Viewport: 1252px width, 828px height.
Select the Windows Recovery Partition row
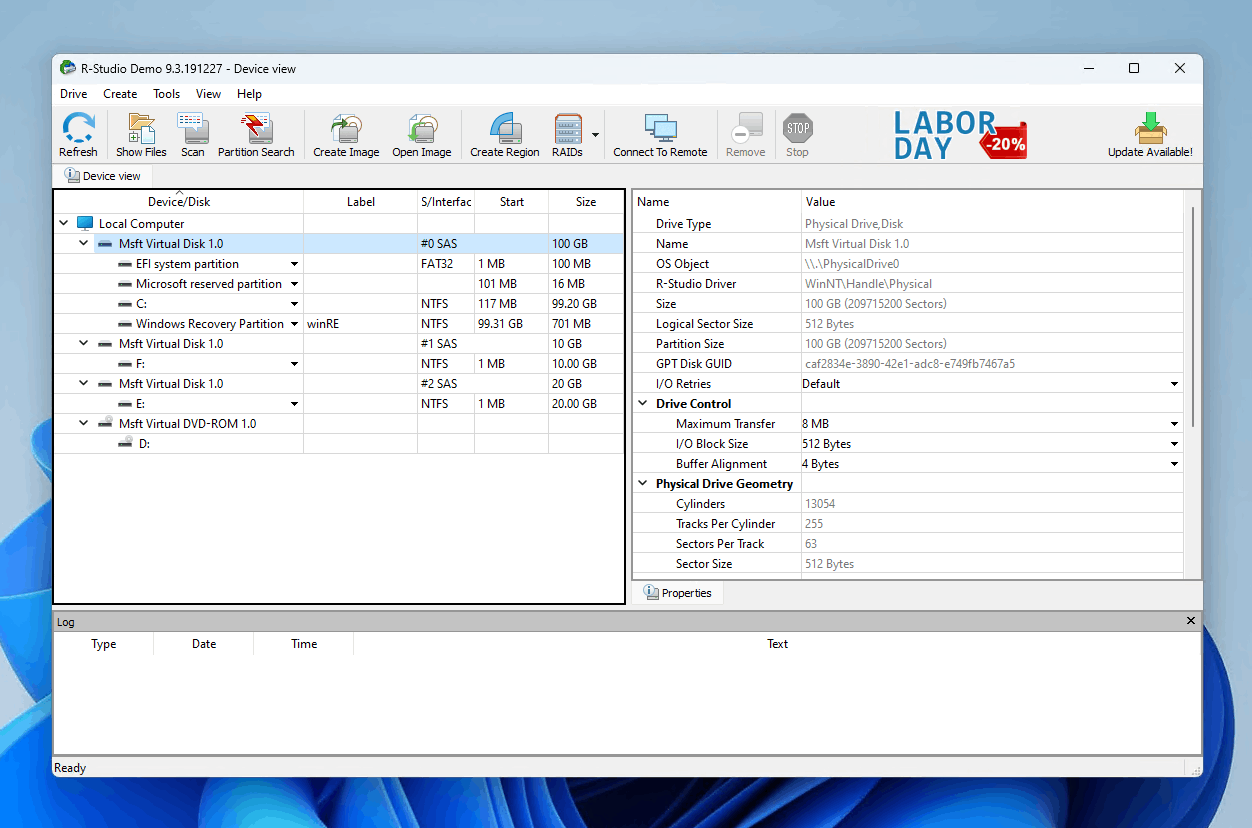(x=339, y=324)
